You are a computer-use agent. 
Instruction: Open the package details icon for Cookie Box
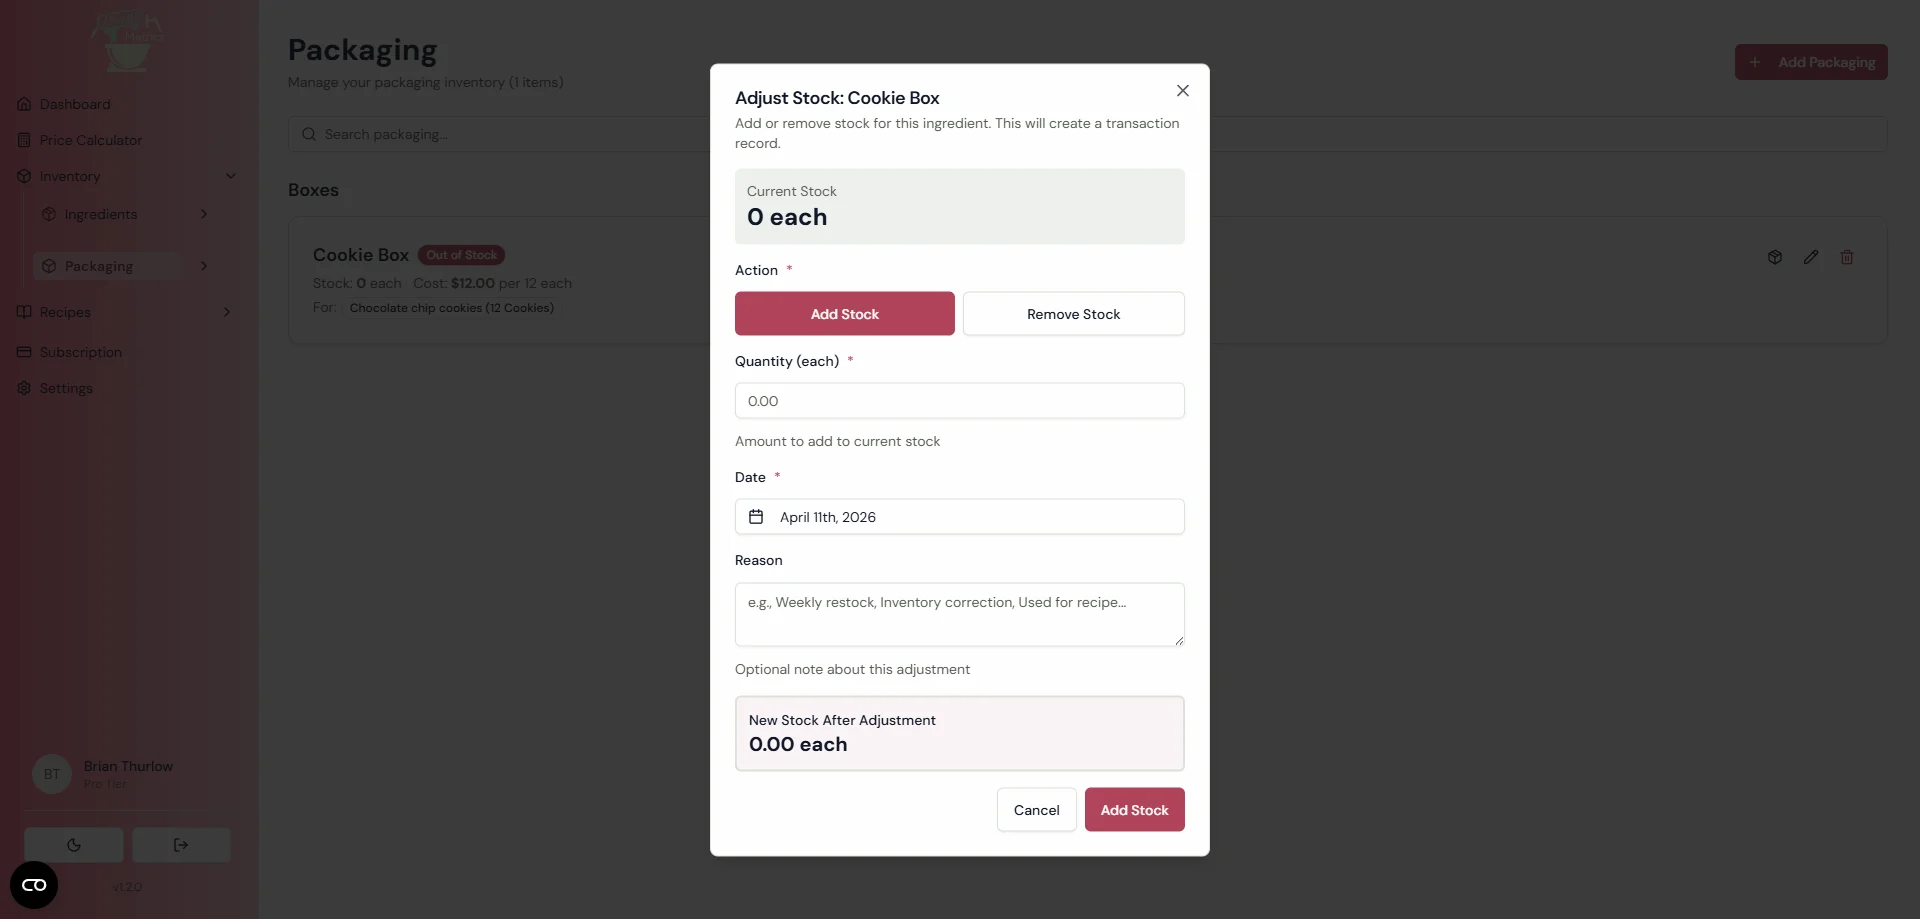1775,257
